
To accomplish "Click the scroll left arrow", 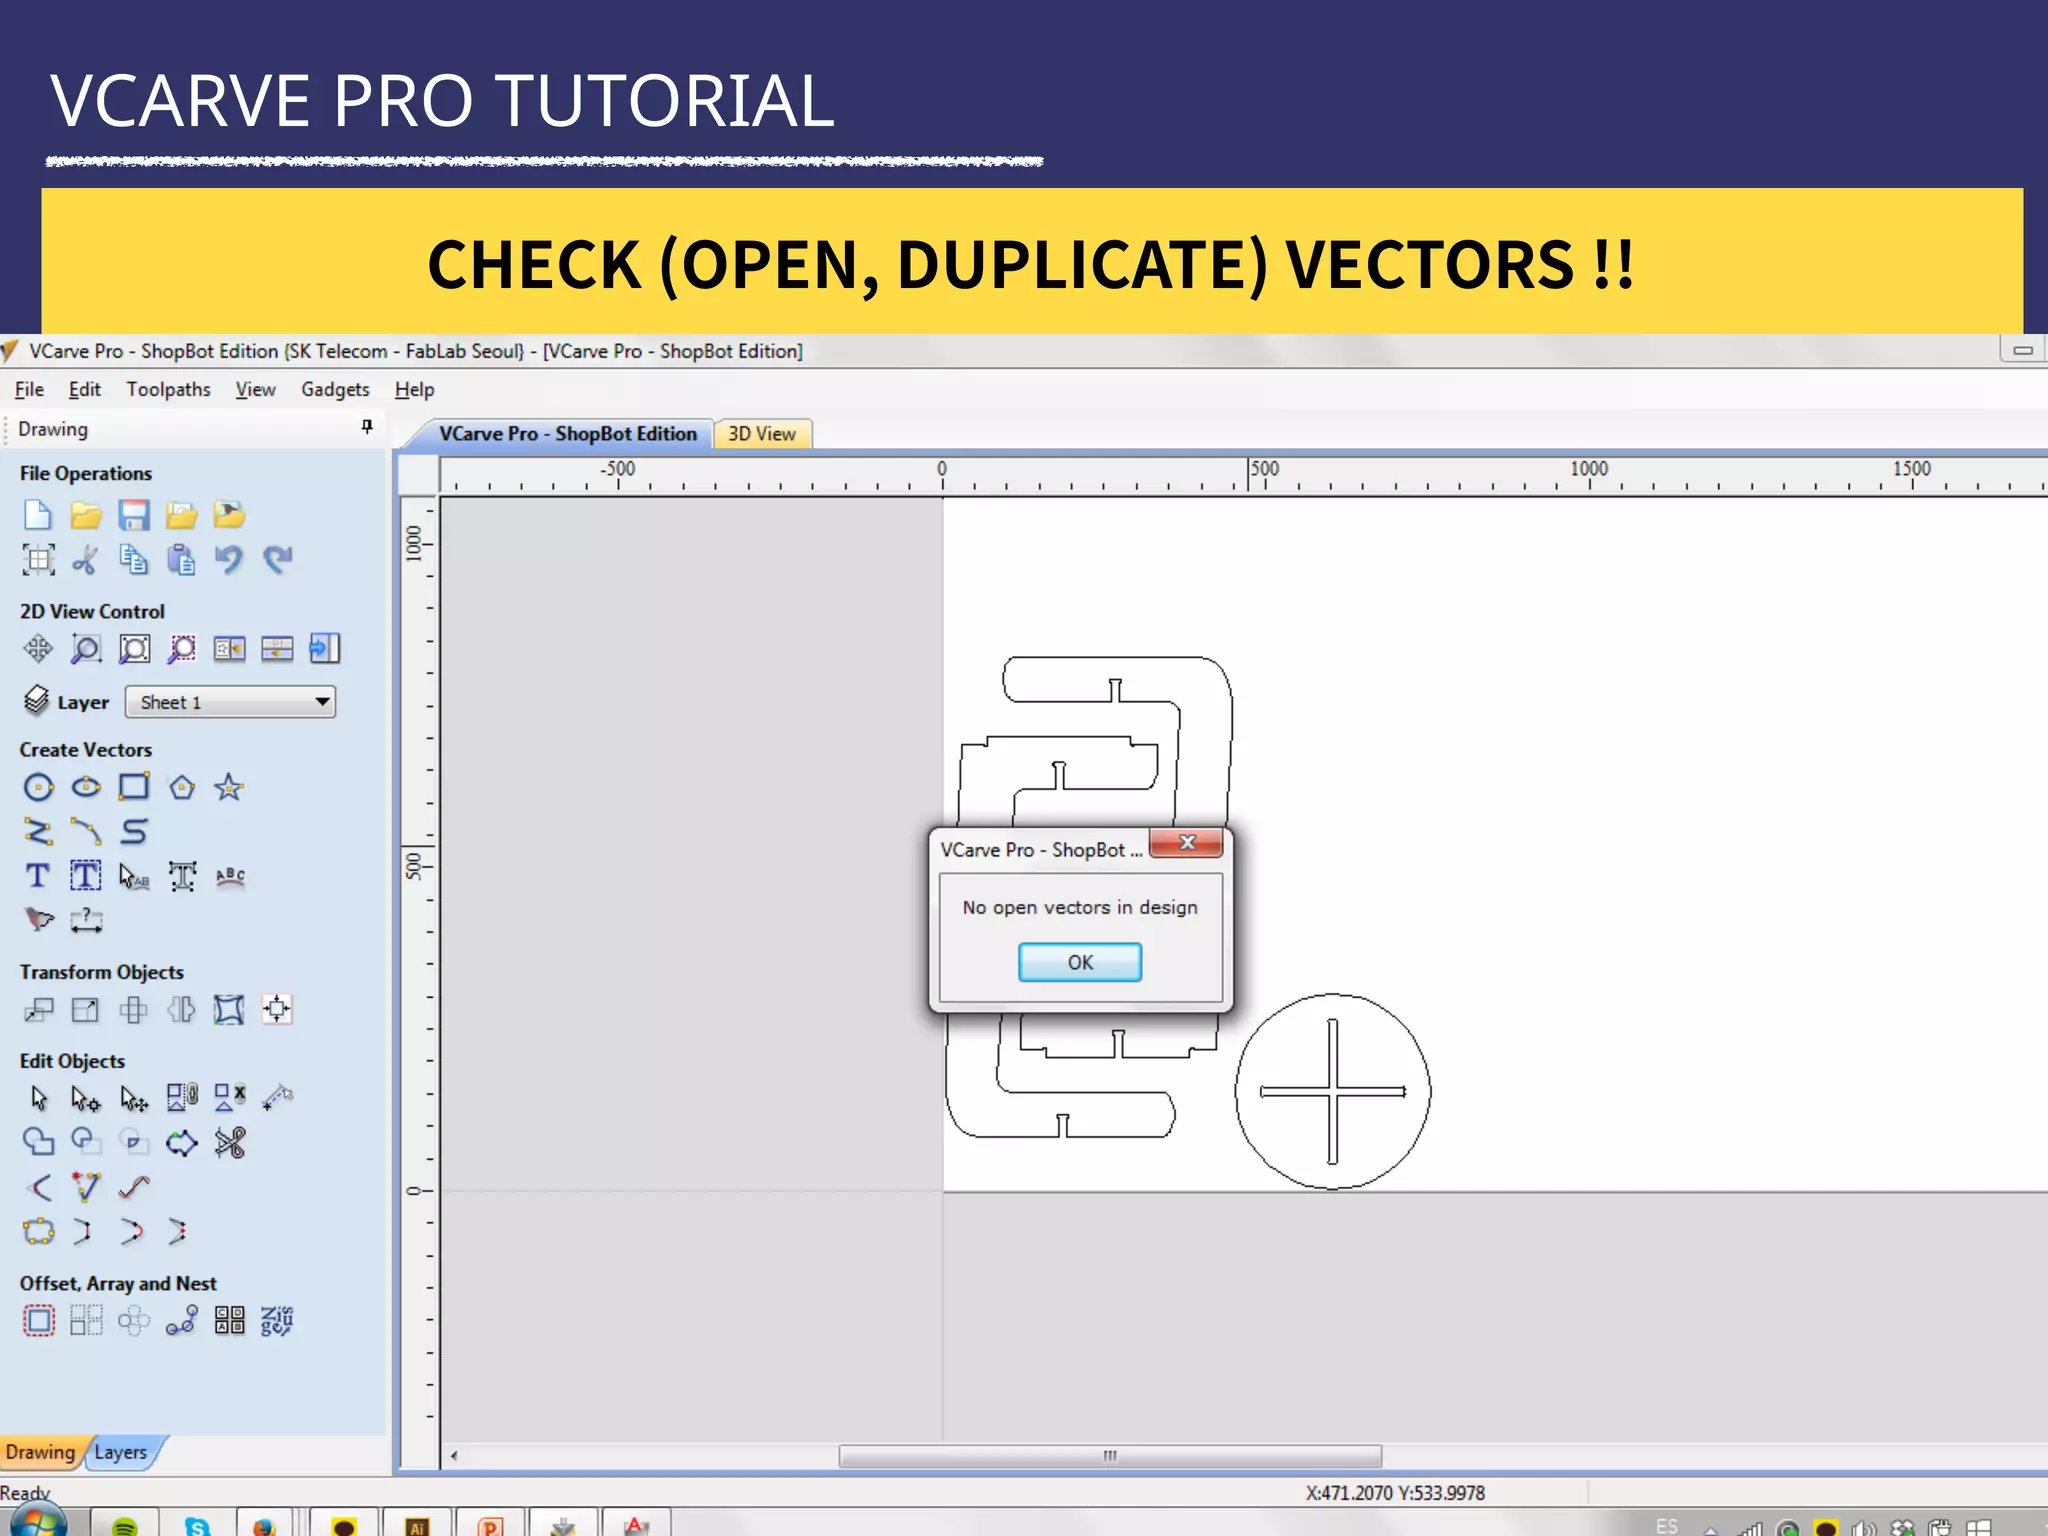I will (x=454, y=1456).
